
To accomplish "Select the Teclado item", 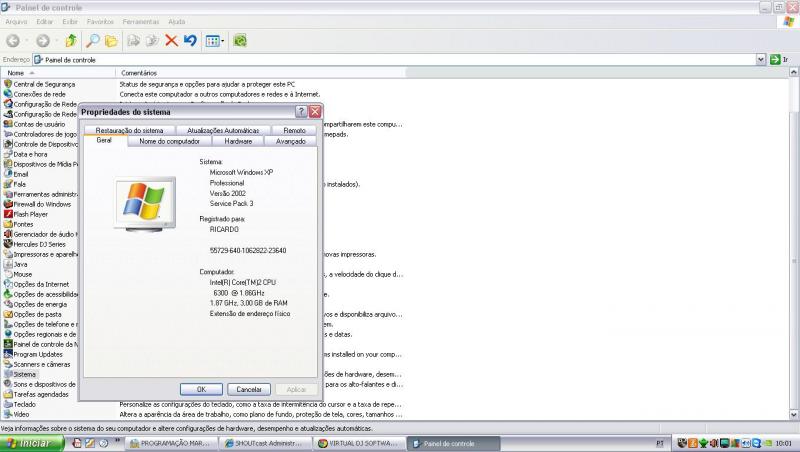I will 20,405.
